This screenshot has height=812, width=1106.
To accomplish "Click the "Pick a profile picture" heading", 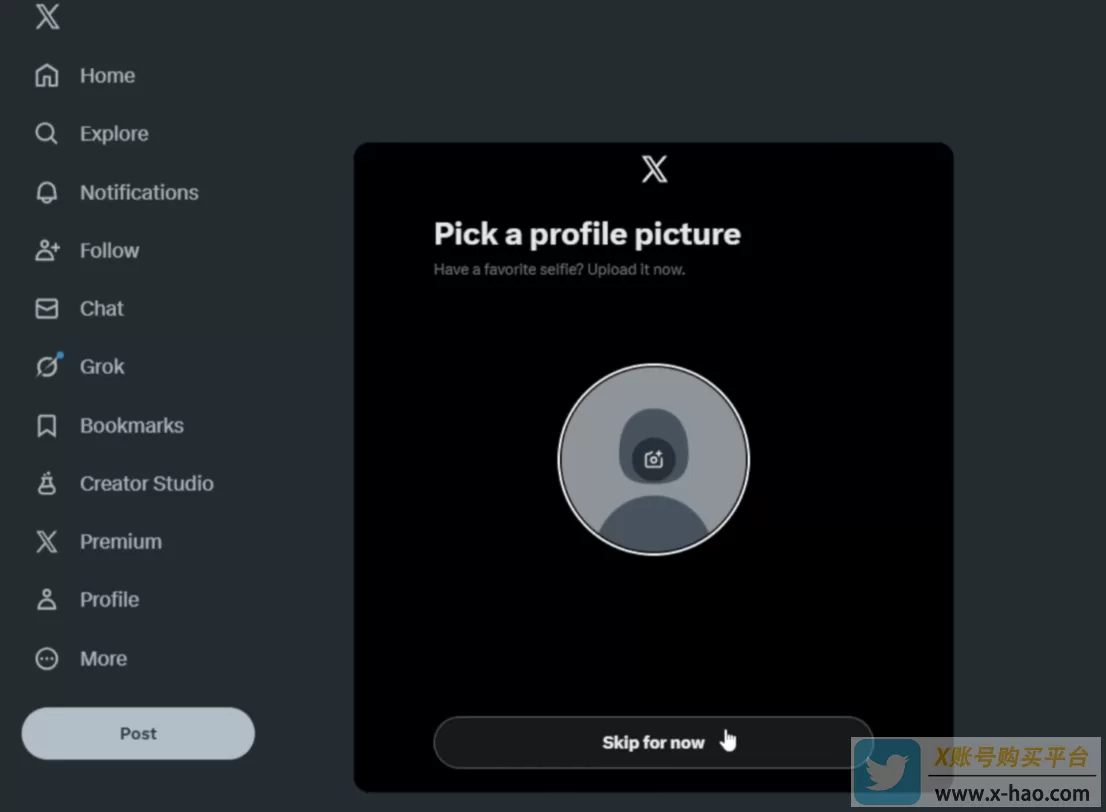I will click(x=587, y=234).
